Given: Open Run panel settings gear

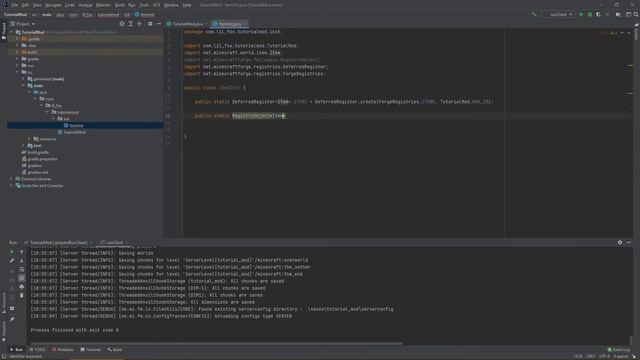Looking at the screenshot, I should click(x=620, y=242).
